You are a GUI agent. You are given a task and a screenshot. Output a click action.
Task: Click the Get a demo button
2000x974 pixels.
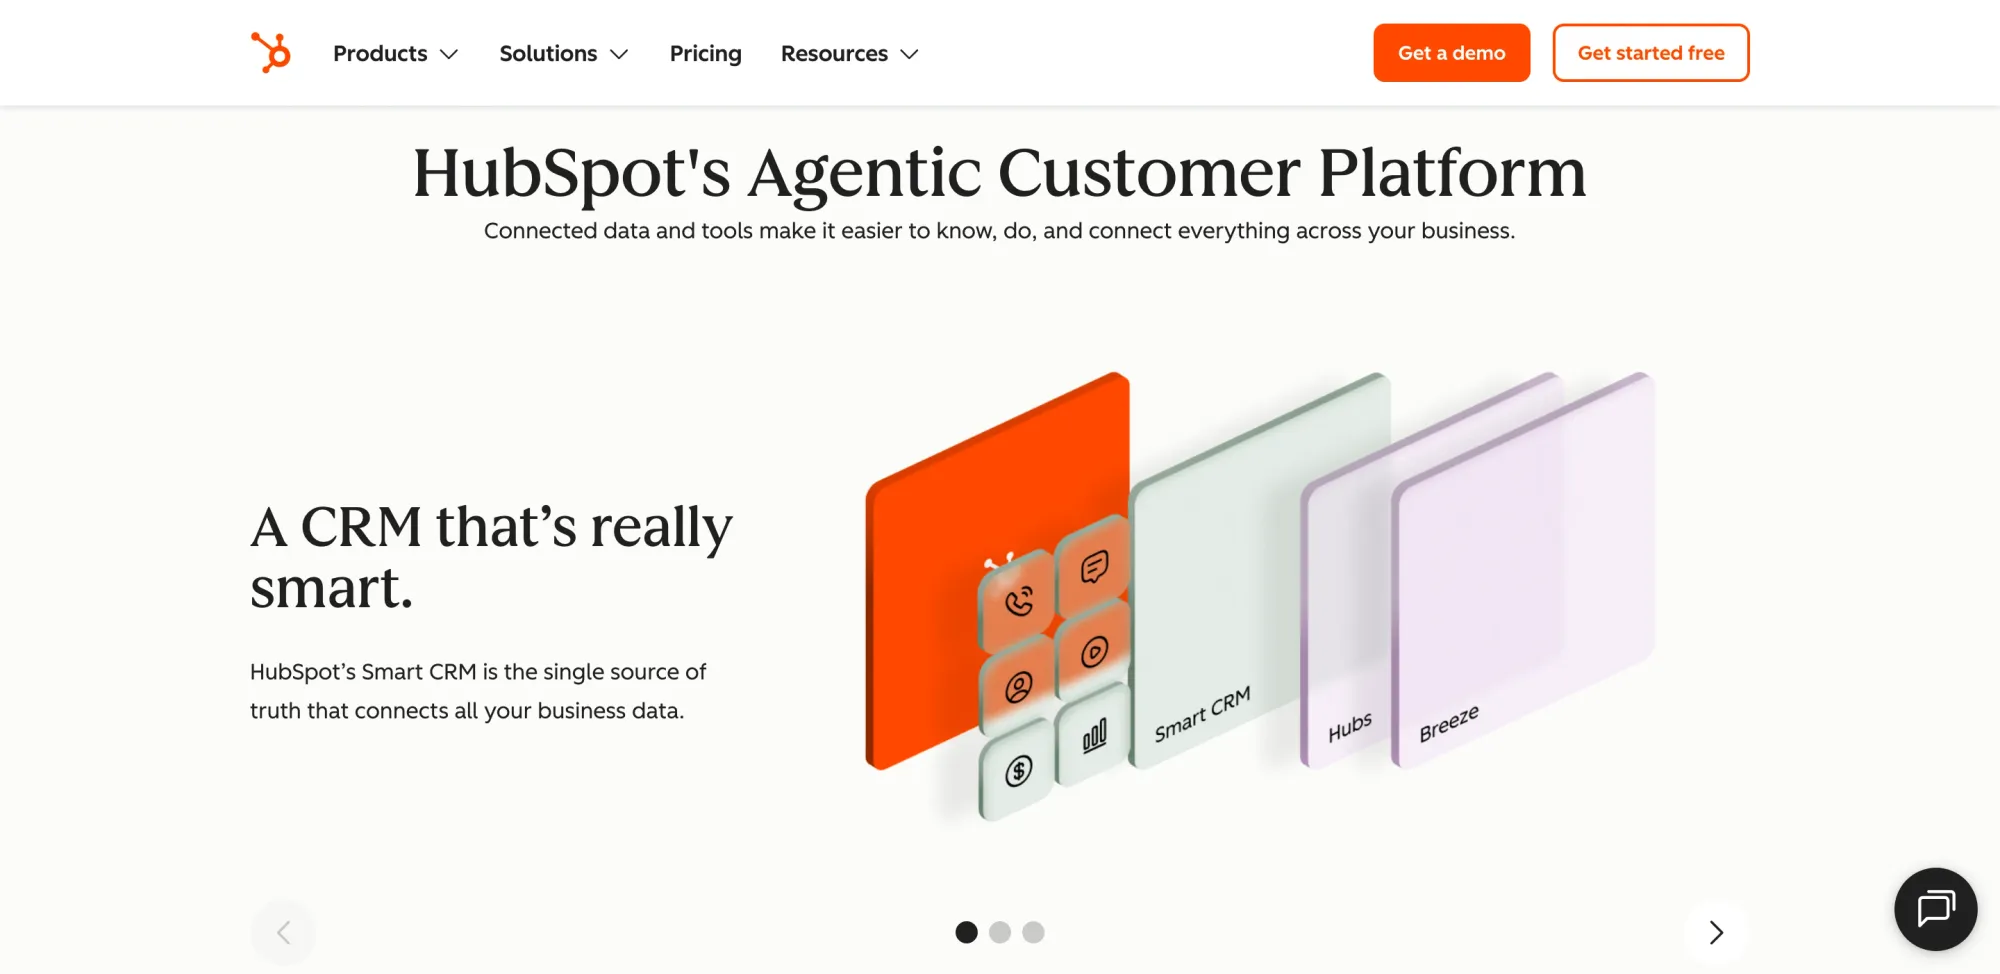coord(1451,53)
